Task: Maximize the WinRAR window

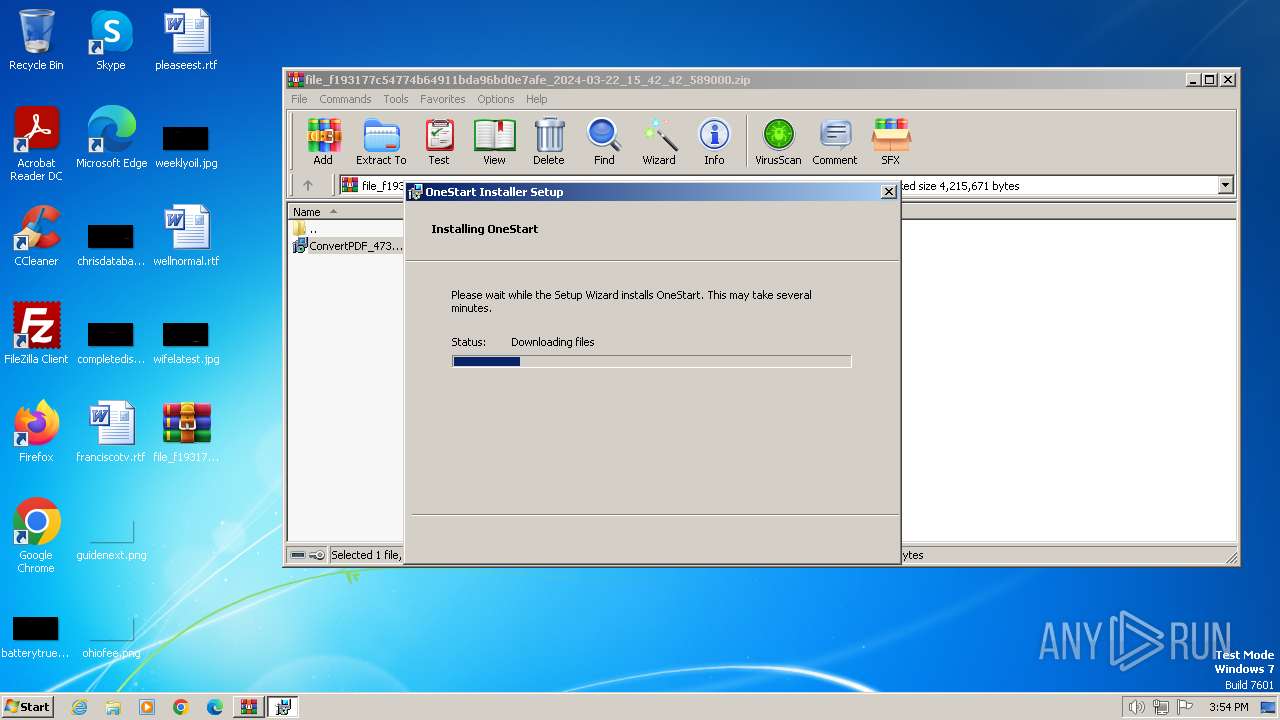Action: (x=1210, y=80)
